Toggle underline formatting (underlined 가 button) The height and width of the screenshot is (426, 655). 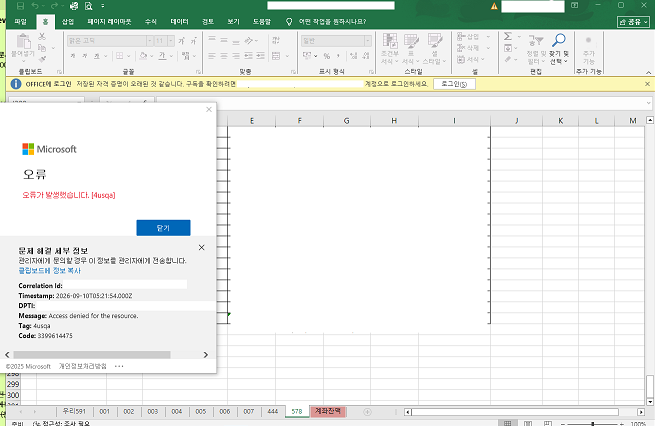click(x=96, y=56)
